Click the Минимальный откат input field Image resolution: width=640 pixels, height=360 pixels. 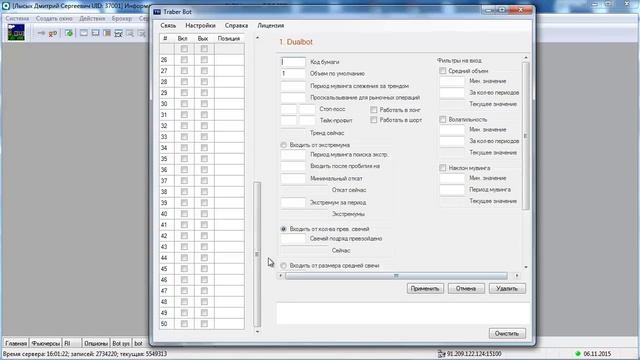[293, 178]
